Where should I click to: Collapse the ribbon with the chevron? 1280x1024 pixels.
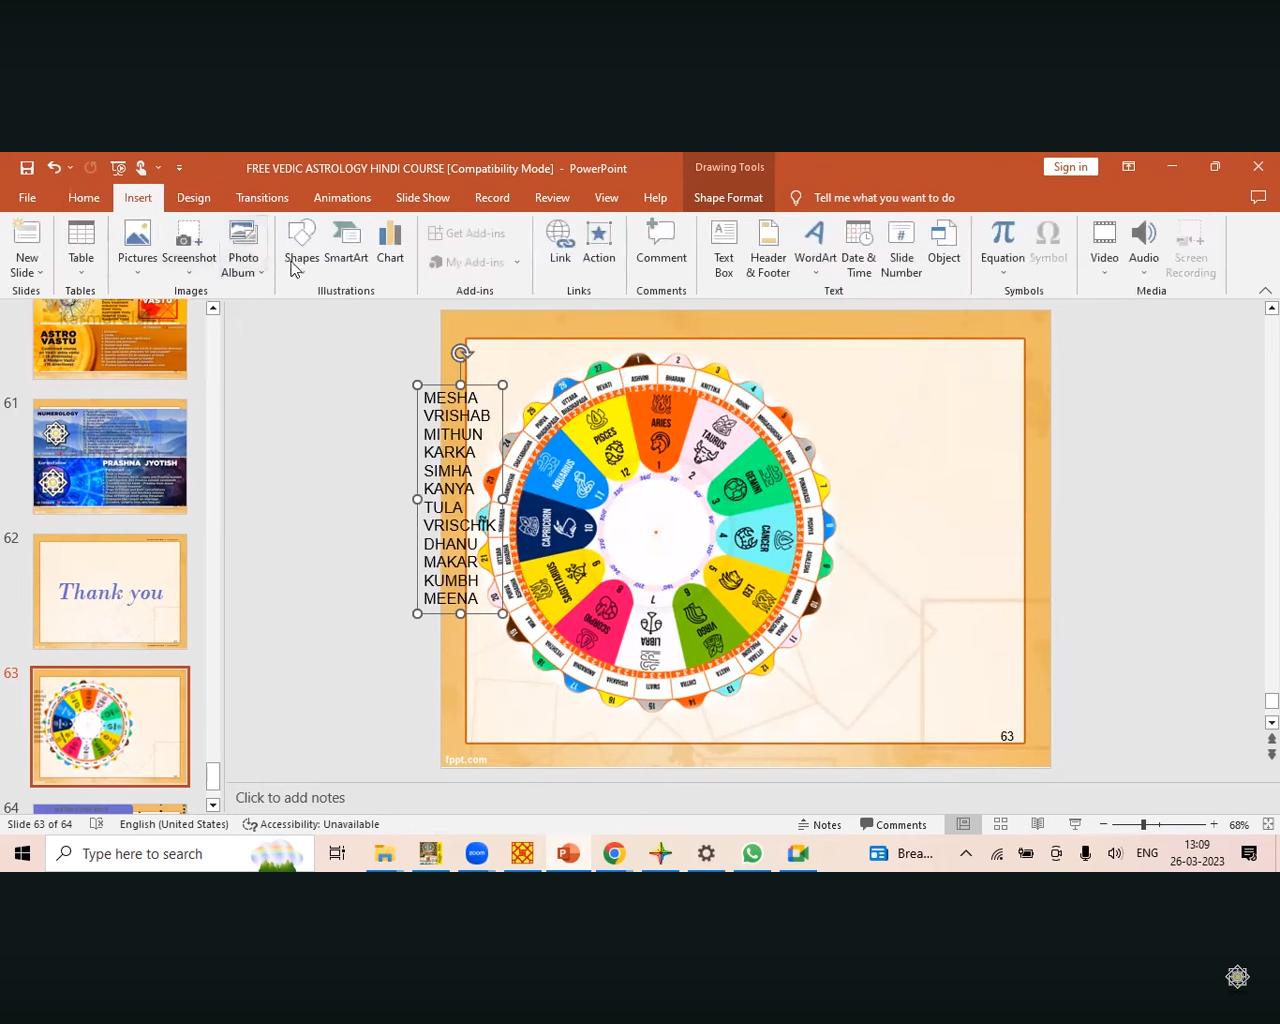tap(1265, 291)
